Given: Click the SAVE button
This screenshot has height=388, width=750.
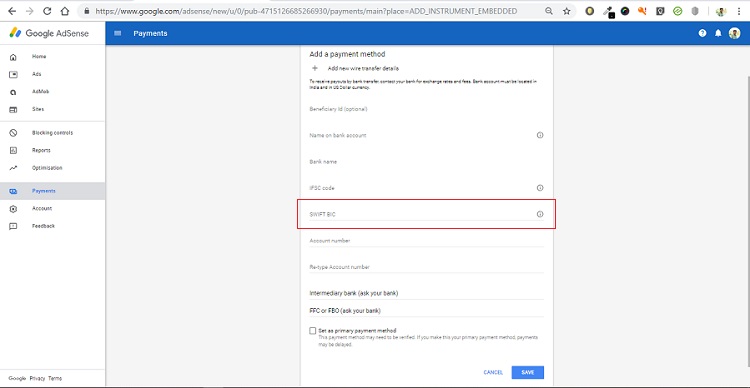Looking at the screenshot, I should coord(528,372).
